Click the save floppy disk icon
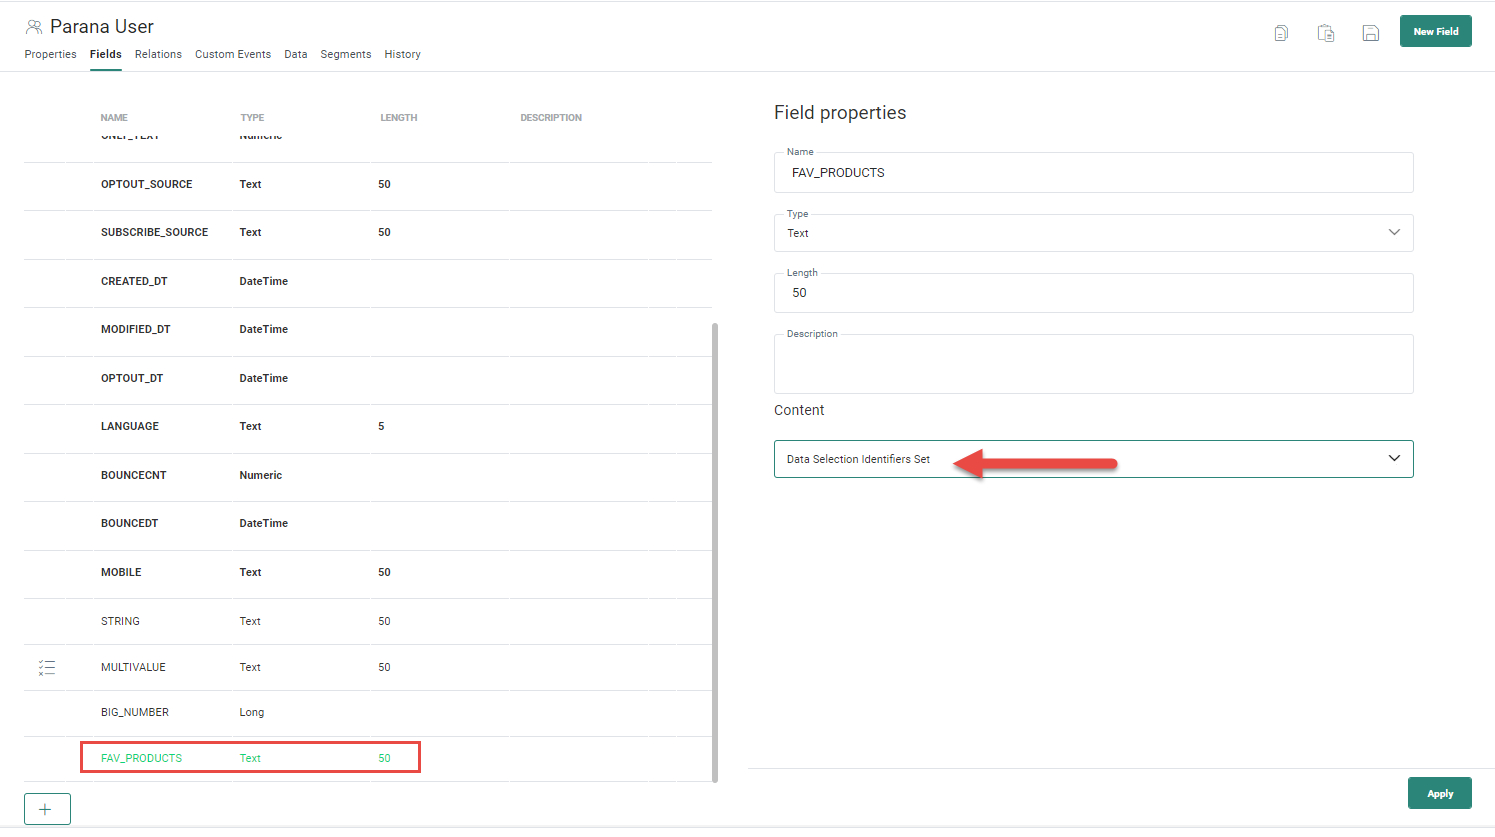Viewport: 1495px width, 837px height. [1371, 33]
